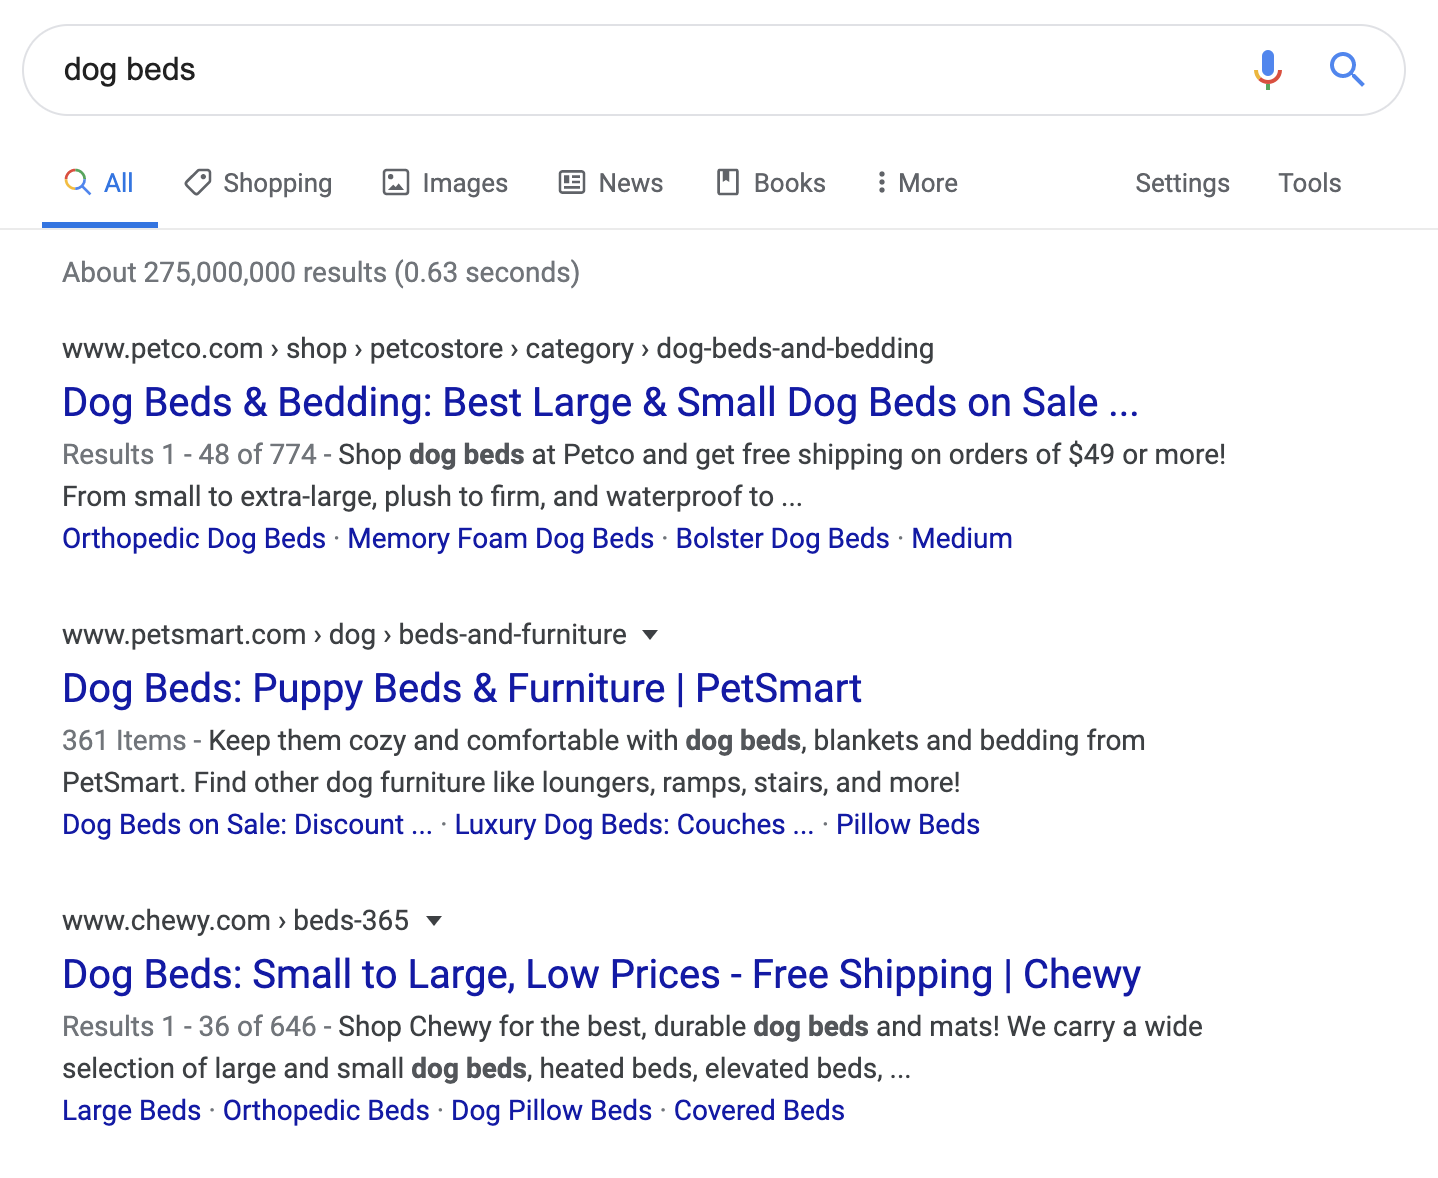Click 'About 275,000,000 results' stats text
This screenshot has width=1438, height=1178.
[321, 272]
